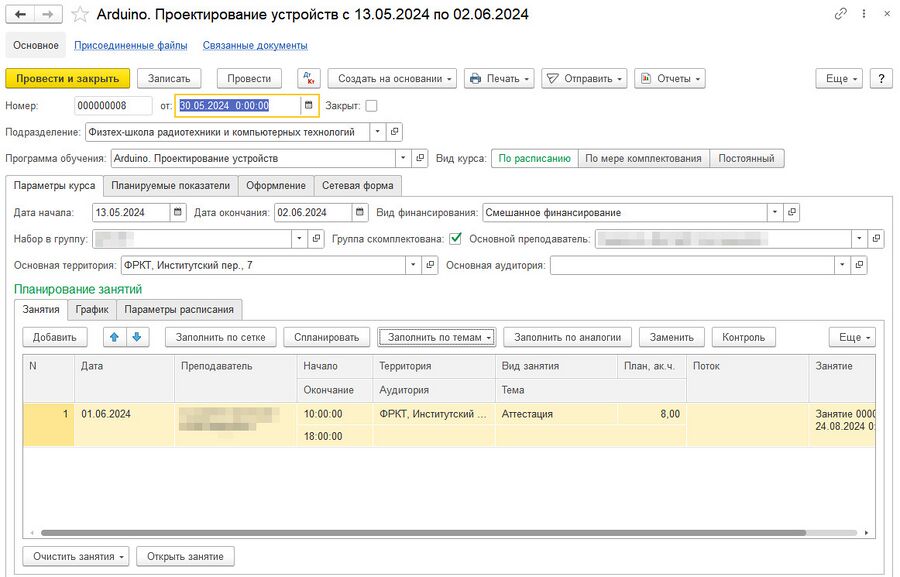
Task: Click Провести и закрыть button
Action: [67, 79]
